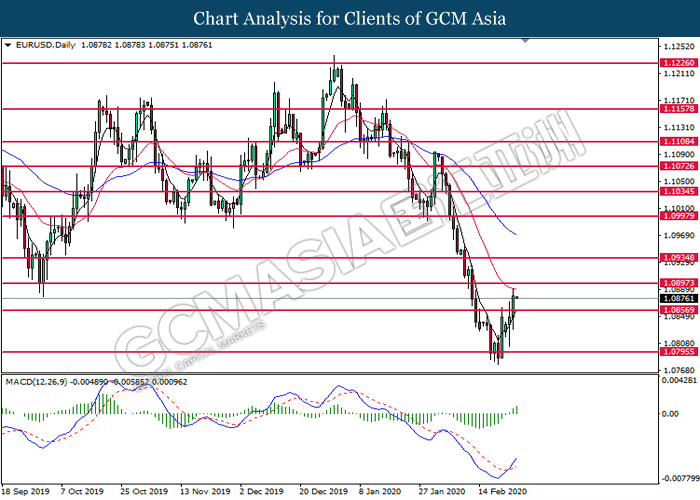
Task: Click the 25 Oct 2019 date label
Action: (x=144, y=492)
